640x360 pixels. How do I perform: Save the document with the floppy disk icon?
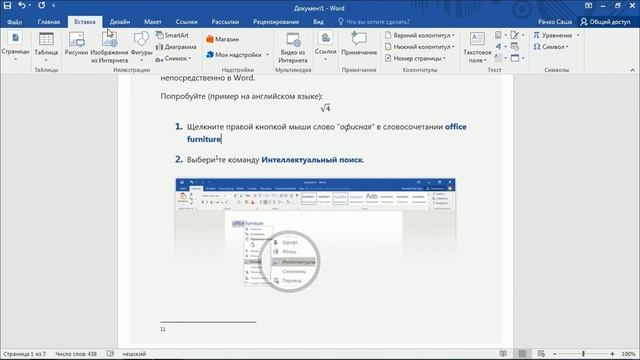click(x=7, y=6)
